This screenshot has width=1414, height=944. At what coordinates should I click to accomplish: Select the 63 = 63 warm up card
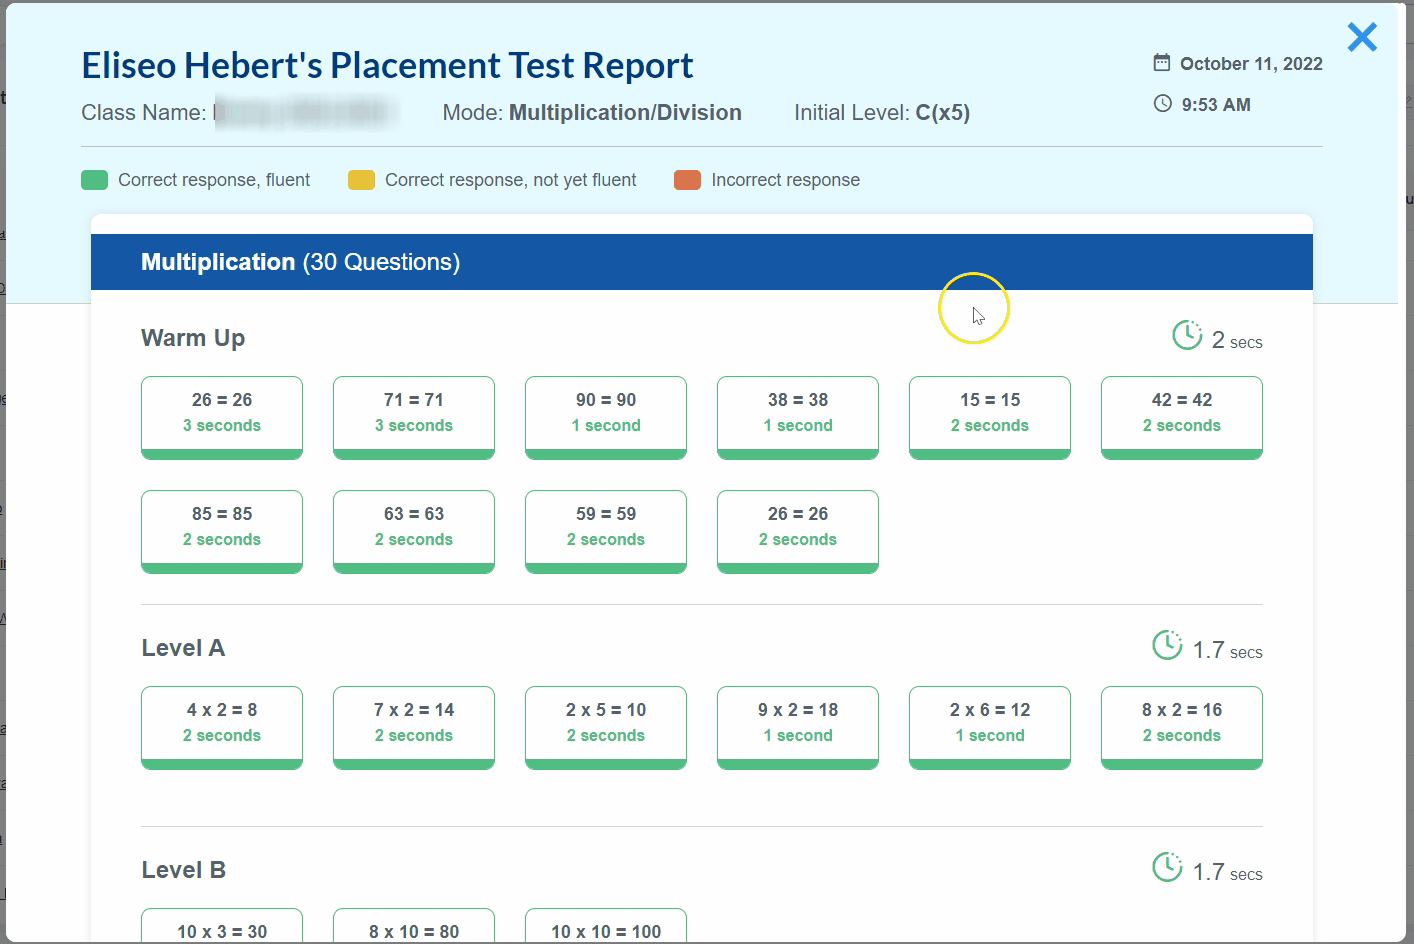[x=414, y=532]
